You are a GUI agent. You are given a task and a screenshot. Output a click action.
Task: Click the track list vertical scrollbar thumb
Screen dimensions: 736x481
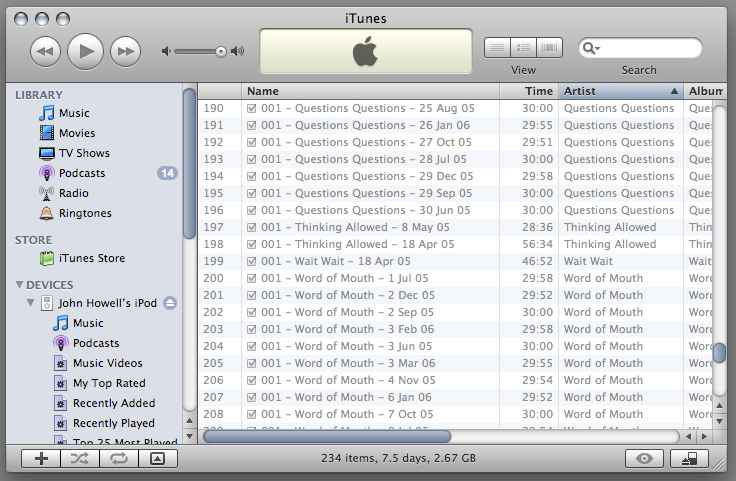(x=720, y=353)
